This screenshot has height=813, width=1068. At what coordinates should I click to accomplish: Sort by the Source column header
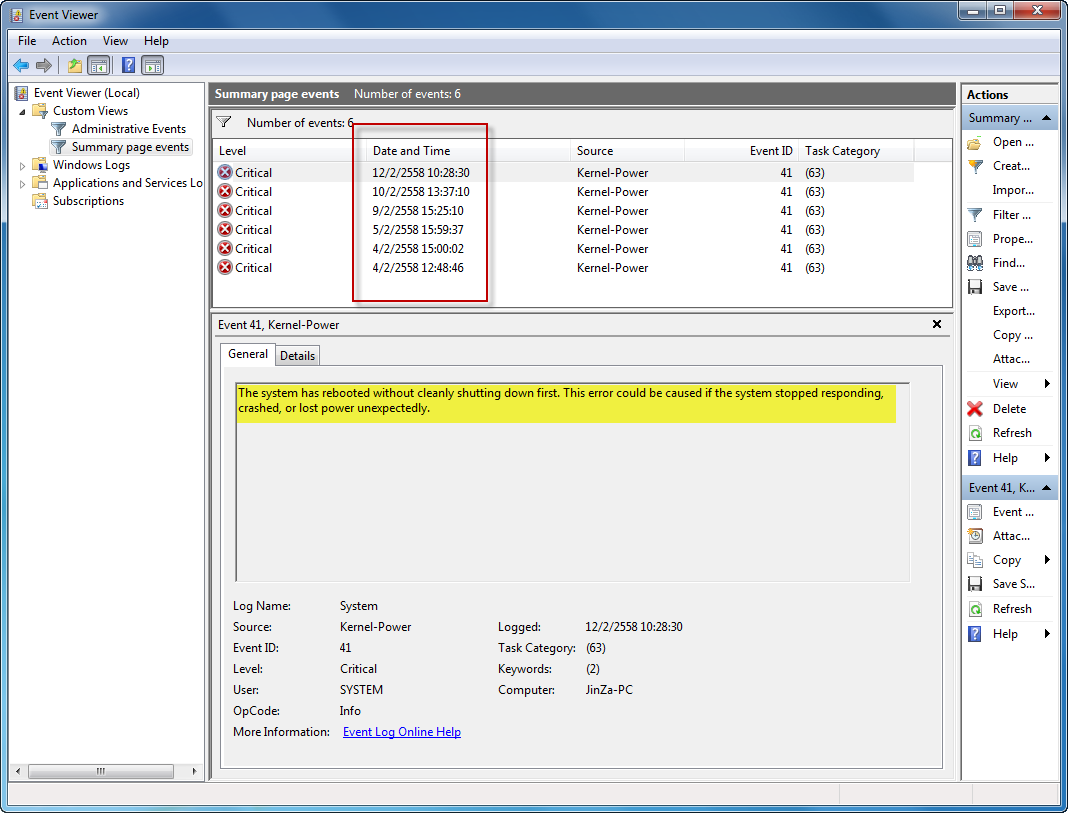[x=627, y=151]
